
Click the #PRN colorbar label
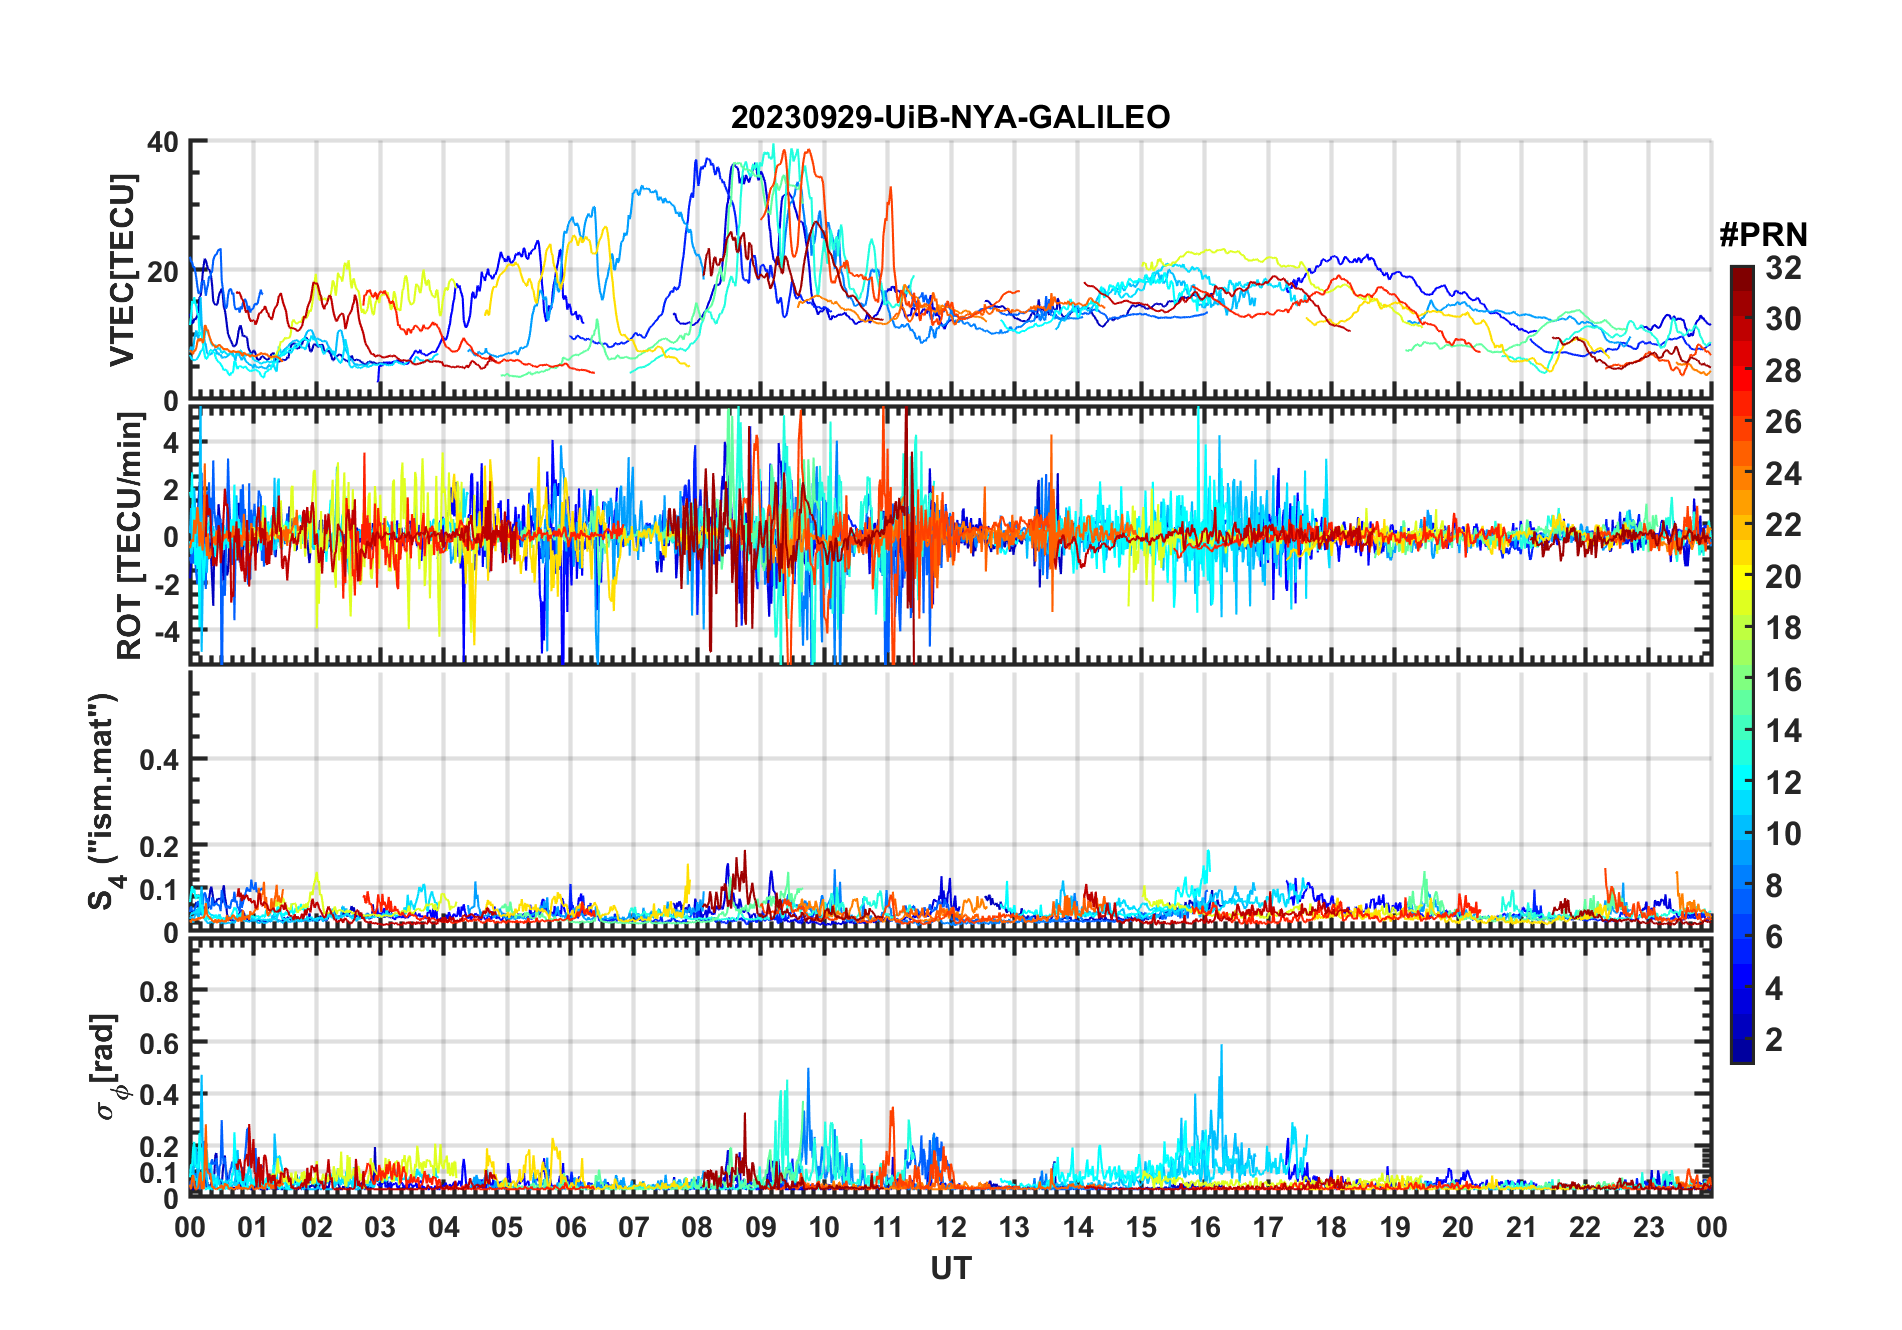1763,235
